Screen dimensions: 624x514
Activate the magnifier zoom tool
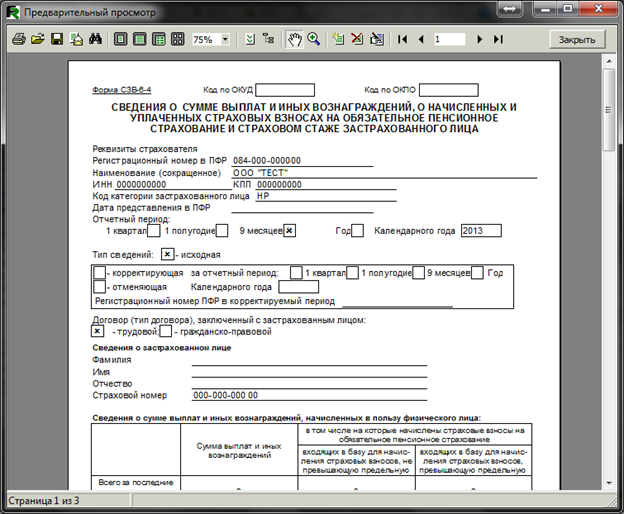pyautogui.click(x=314, y=39)
